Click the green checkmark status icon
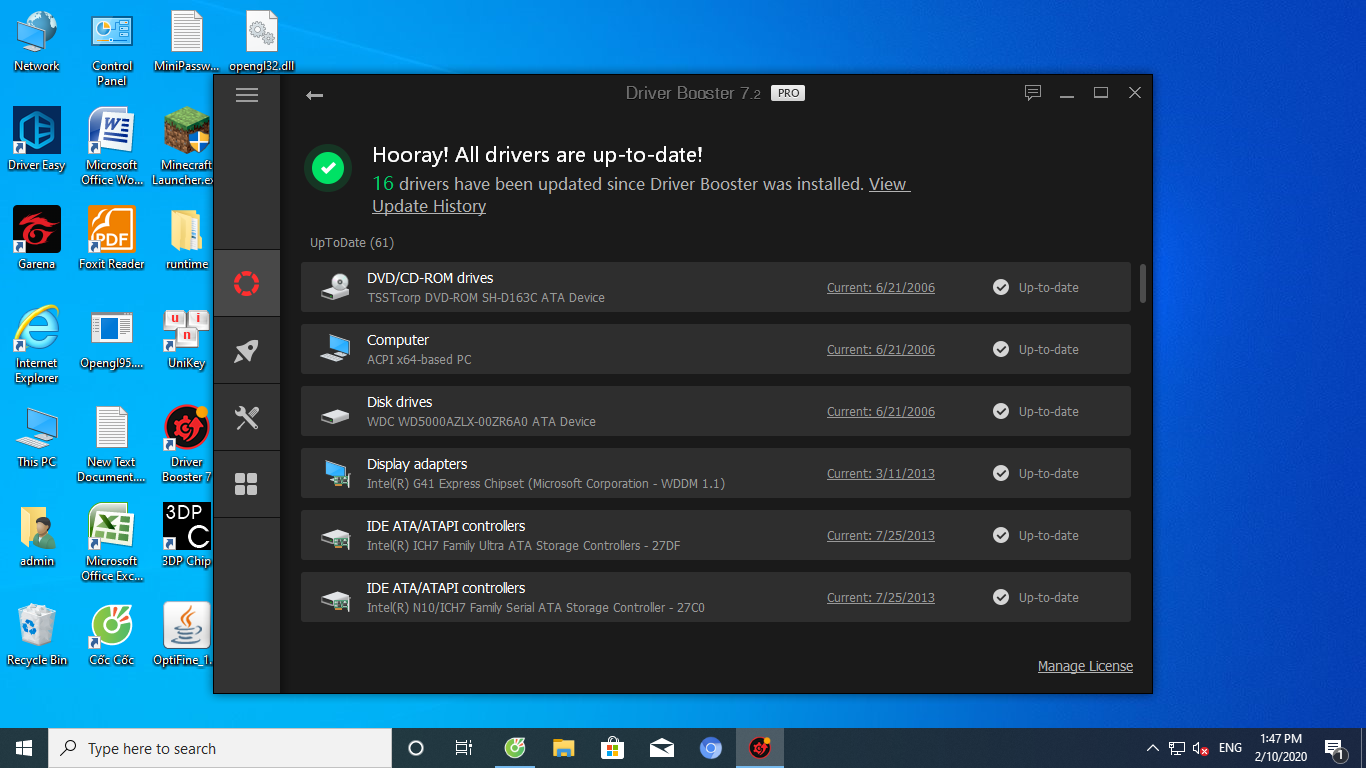Image resolution: width=1366 pixels, height=768 pixels. pyautogui.click(x=328, y=168)
